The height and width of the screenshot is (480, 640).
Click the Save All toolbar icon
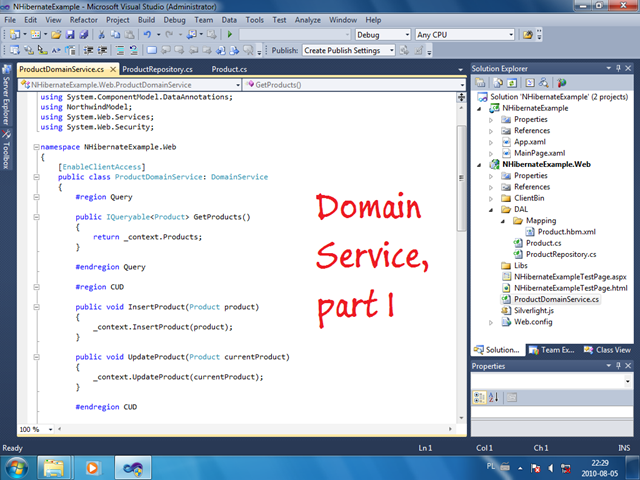(84, 35)
